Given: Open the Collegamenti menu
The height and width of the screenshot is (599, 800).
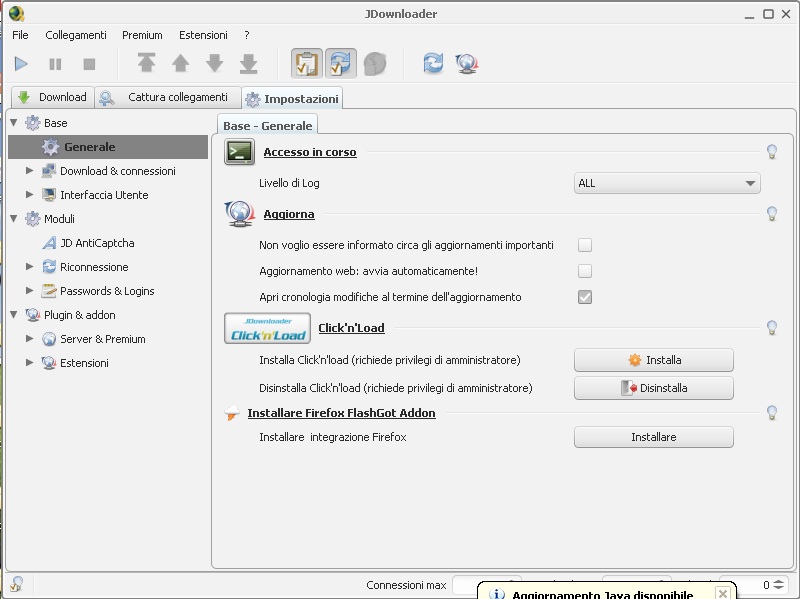Looking at the screenshot, I should click(x=75, y=35).
